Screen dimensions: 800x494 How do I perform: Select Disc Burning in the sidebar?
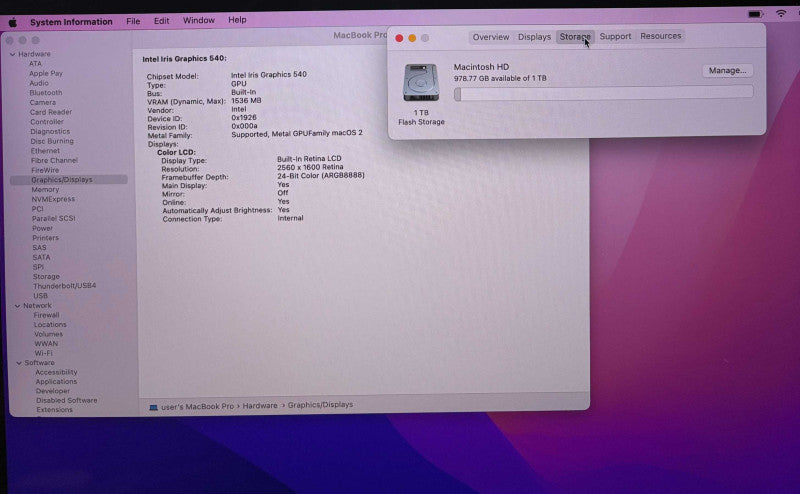52,141
